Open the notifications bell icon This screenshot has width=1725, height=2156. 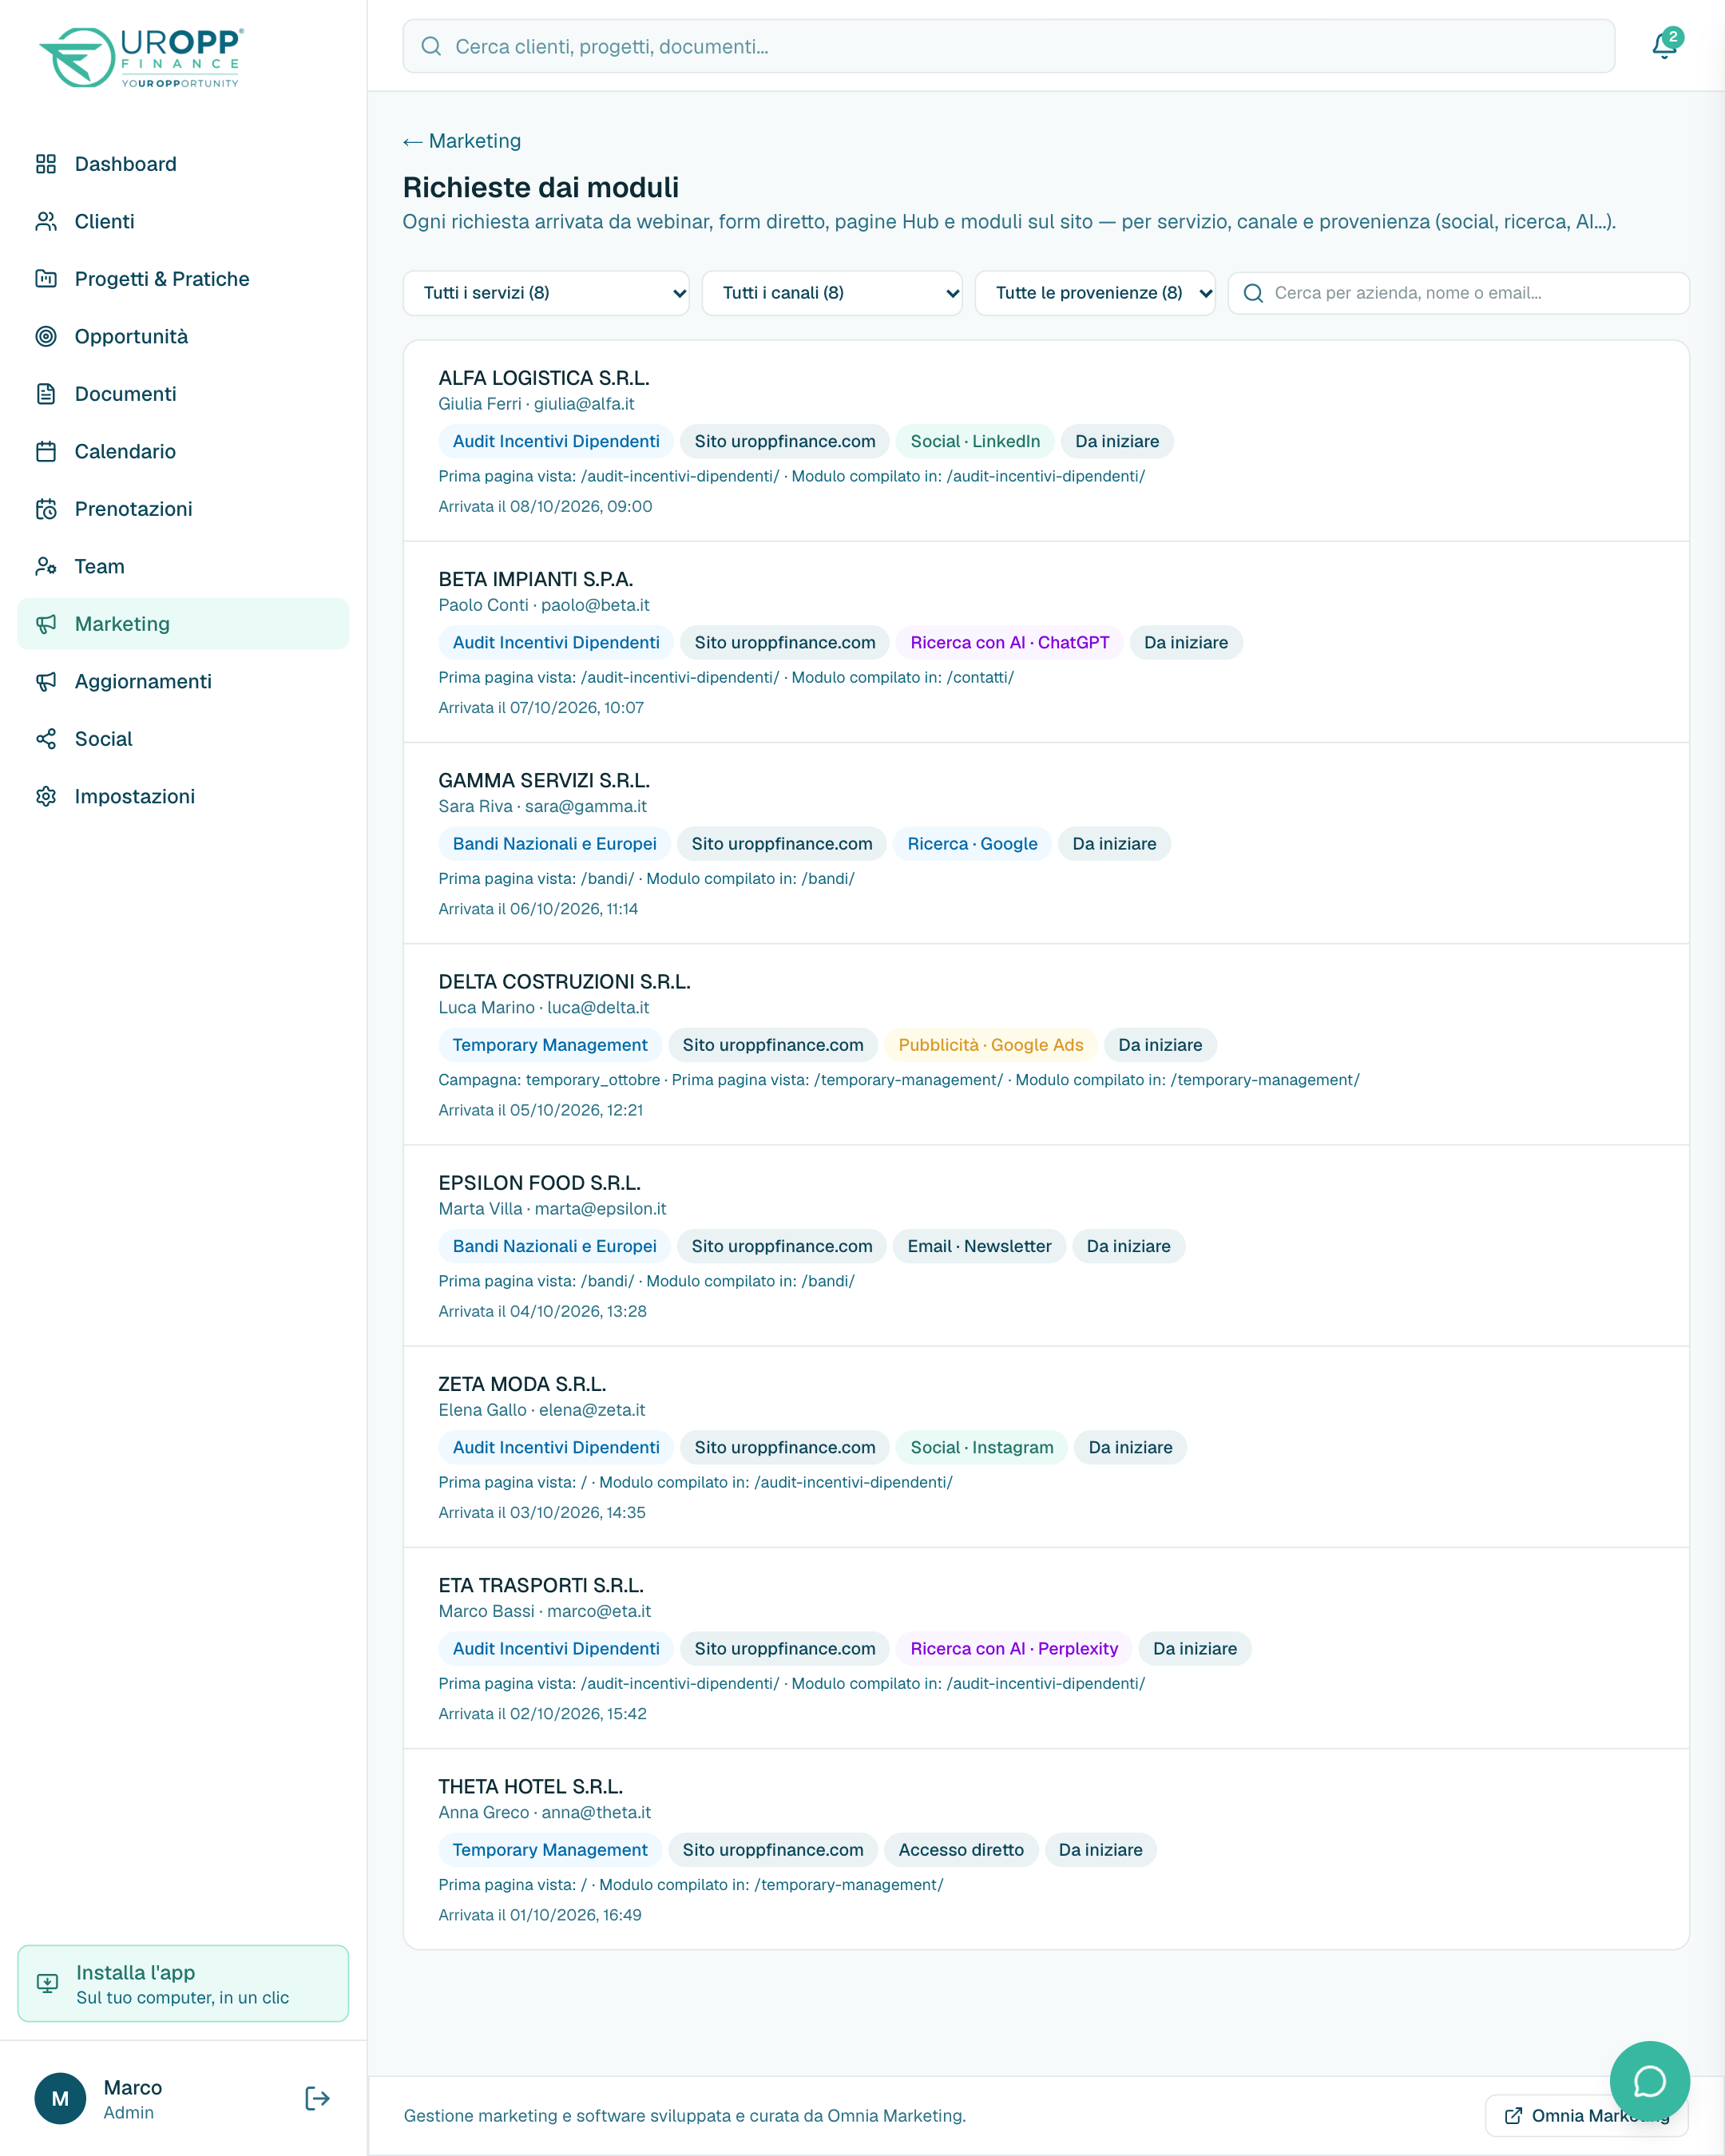pyautogui.click(x=1664, y=45)
